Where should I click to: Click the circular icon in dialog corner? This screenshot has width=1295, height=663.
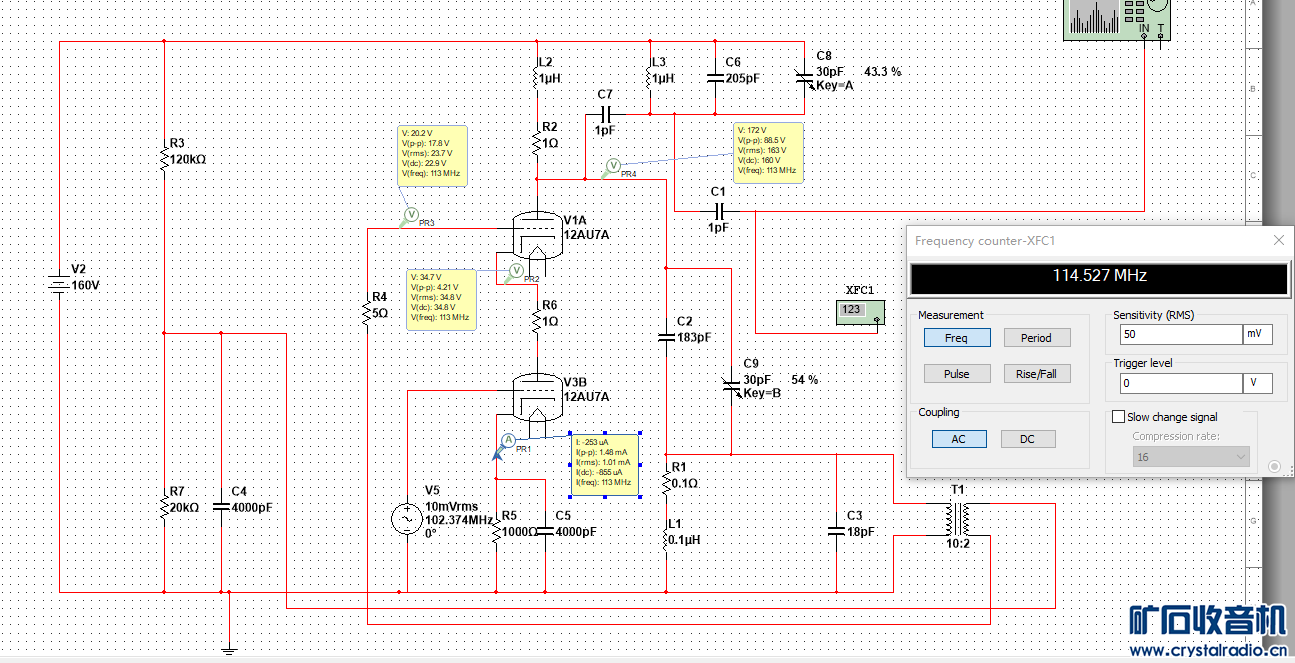point(1274,466)
